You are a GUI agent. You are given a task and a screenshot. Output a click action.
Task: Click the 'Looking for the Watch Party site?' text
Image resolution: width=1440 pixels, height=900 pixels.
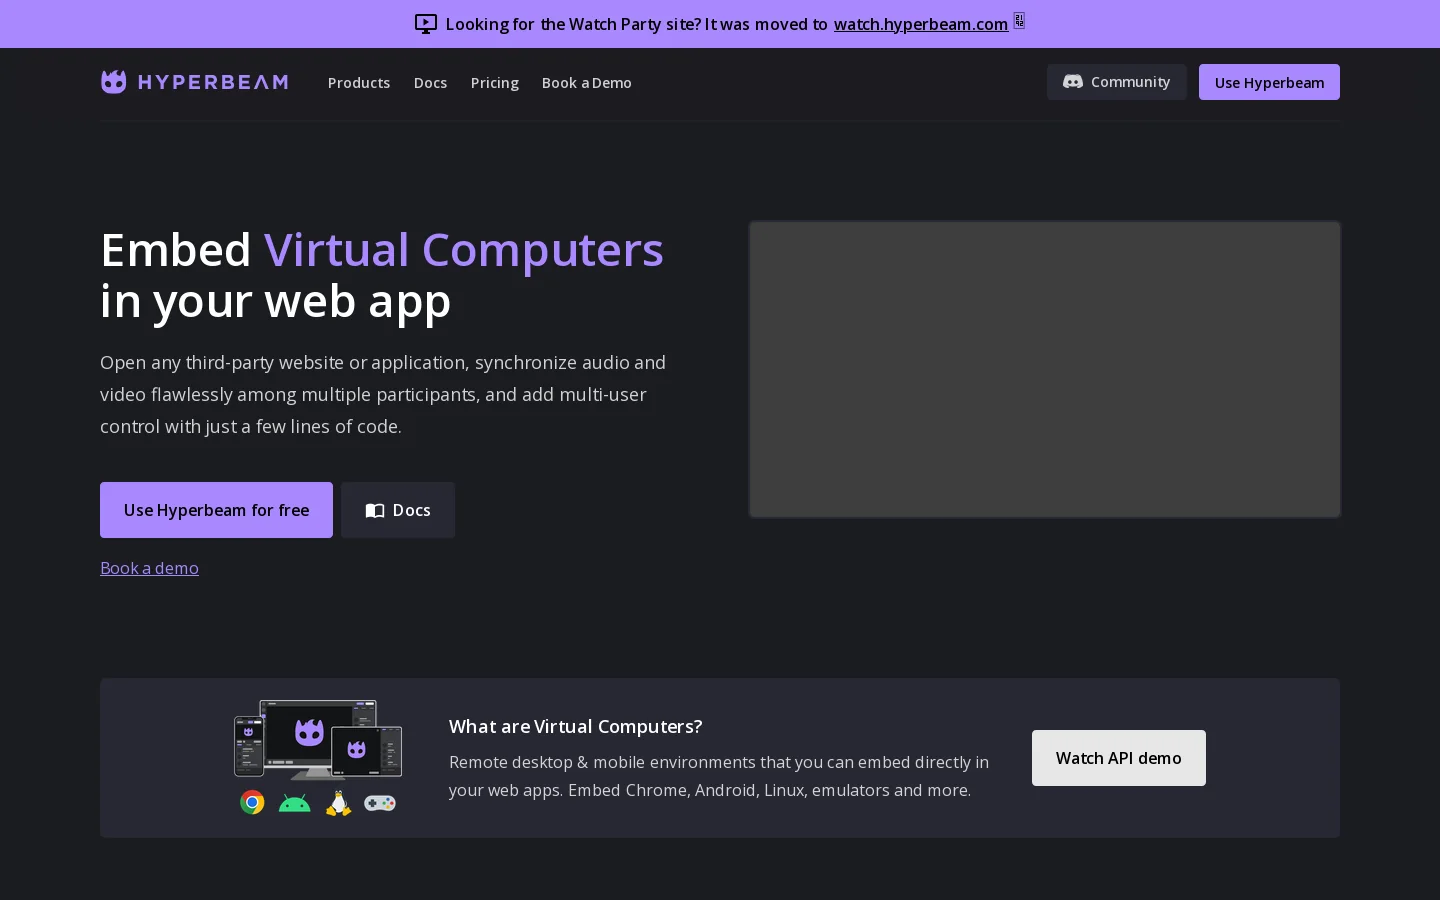pyautogui.click(x=574, y=24)
